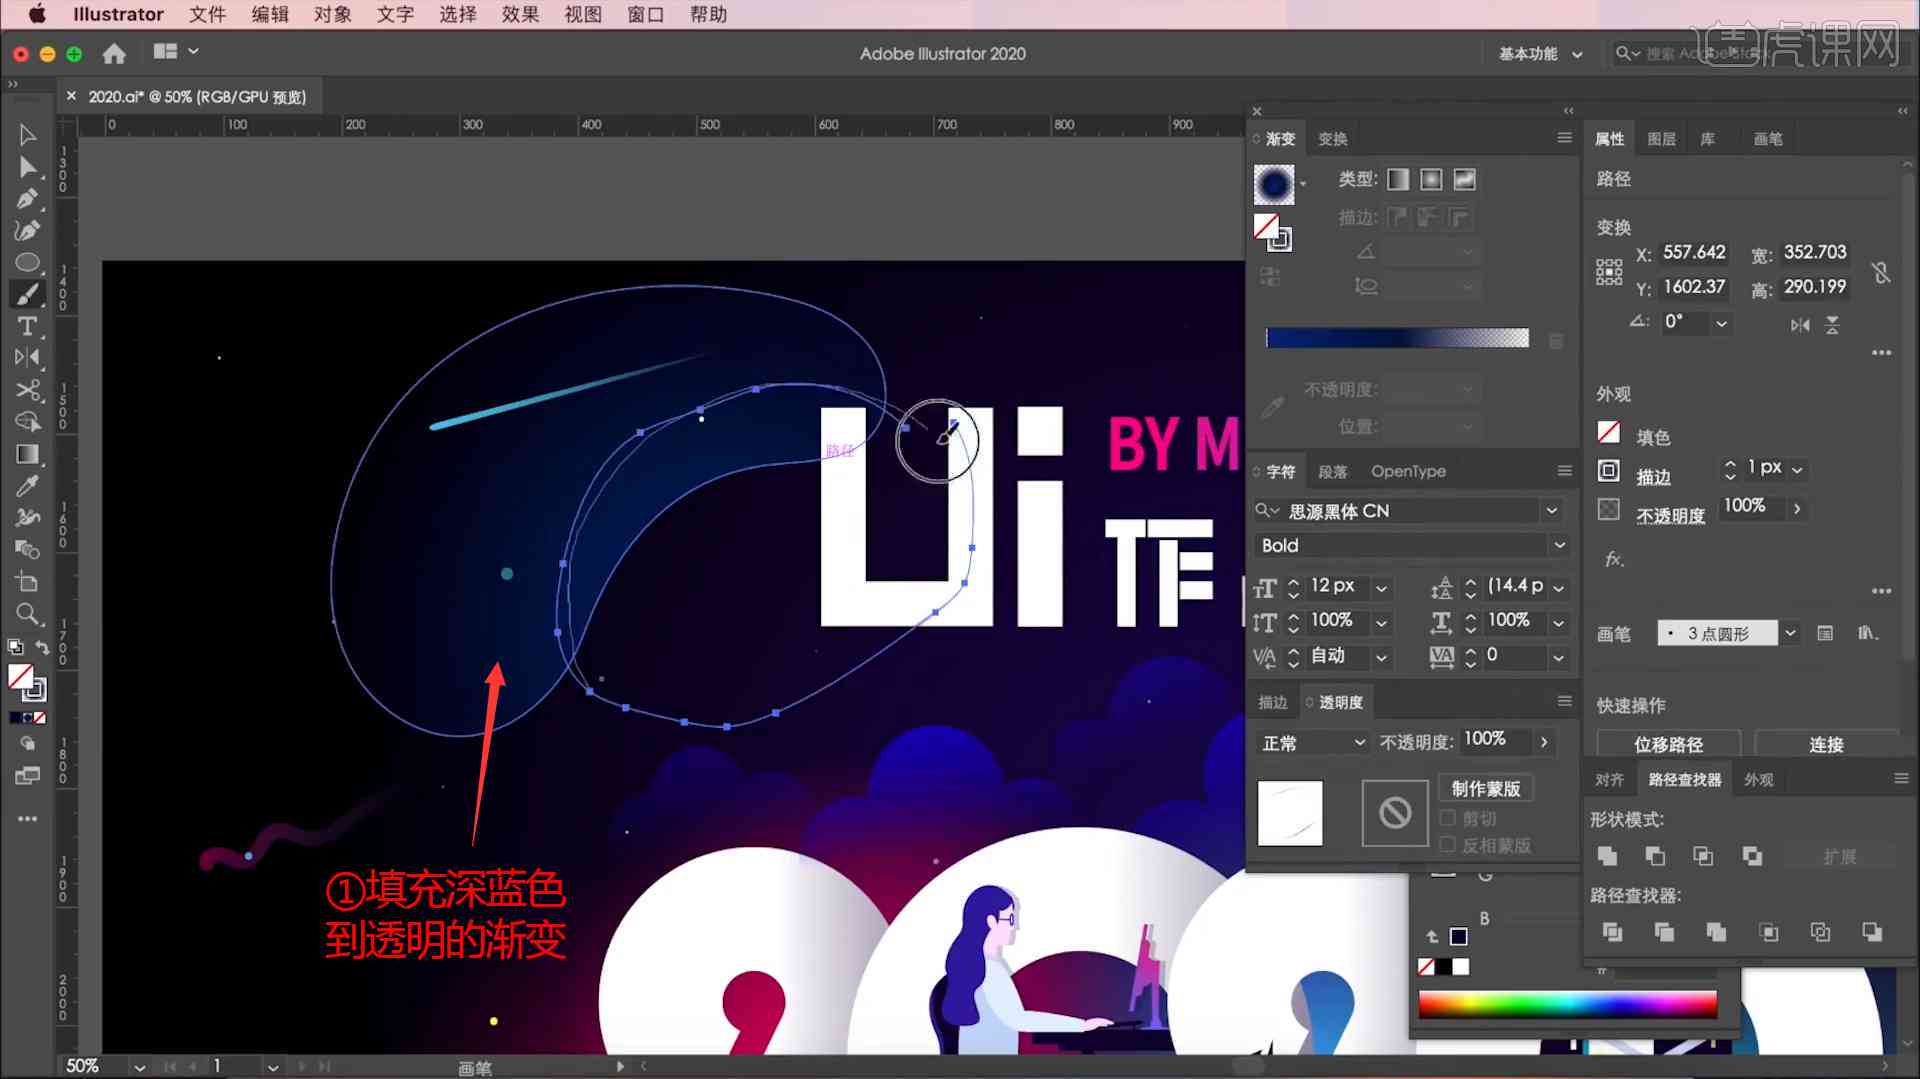Open gradient panel options menu
1920x1079 pixels.
coord(1565,138)
